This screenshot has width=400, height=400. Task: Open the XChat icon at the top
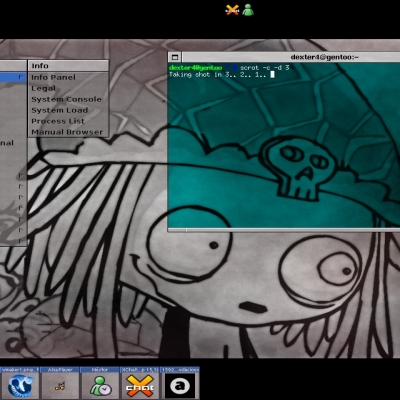(x=232, y=10)
